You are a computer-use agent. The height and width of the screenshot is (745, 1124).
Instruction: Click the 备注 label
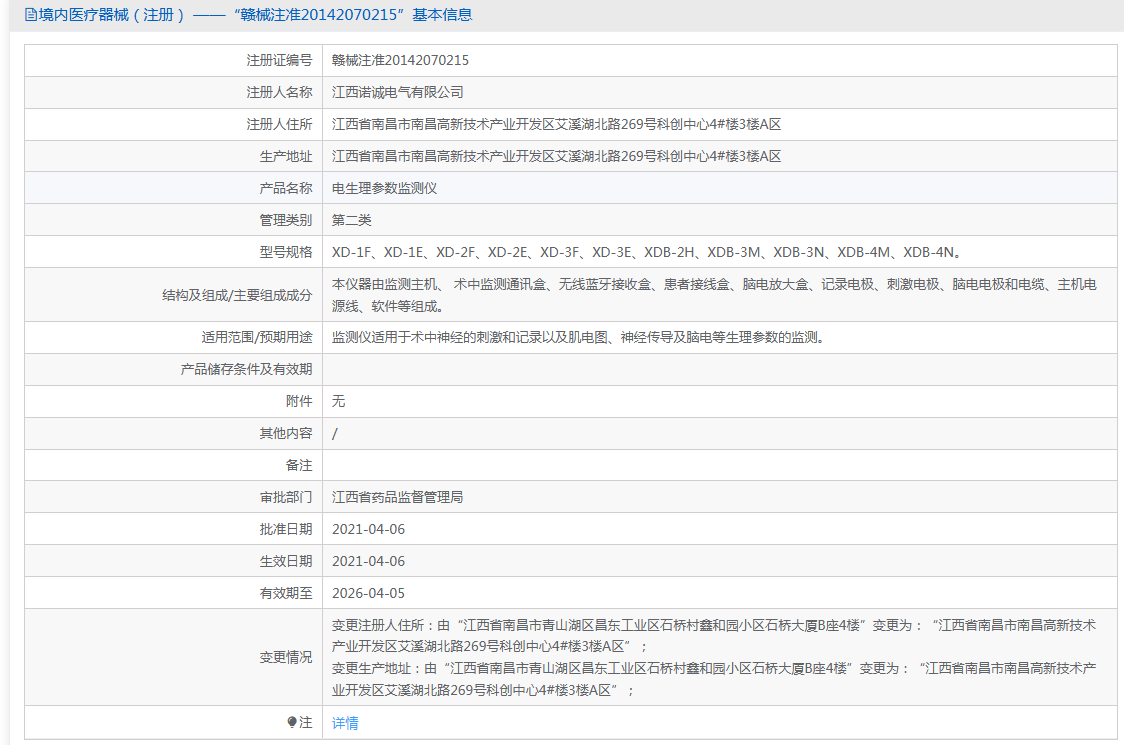tap(299, 465)
